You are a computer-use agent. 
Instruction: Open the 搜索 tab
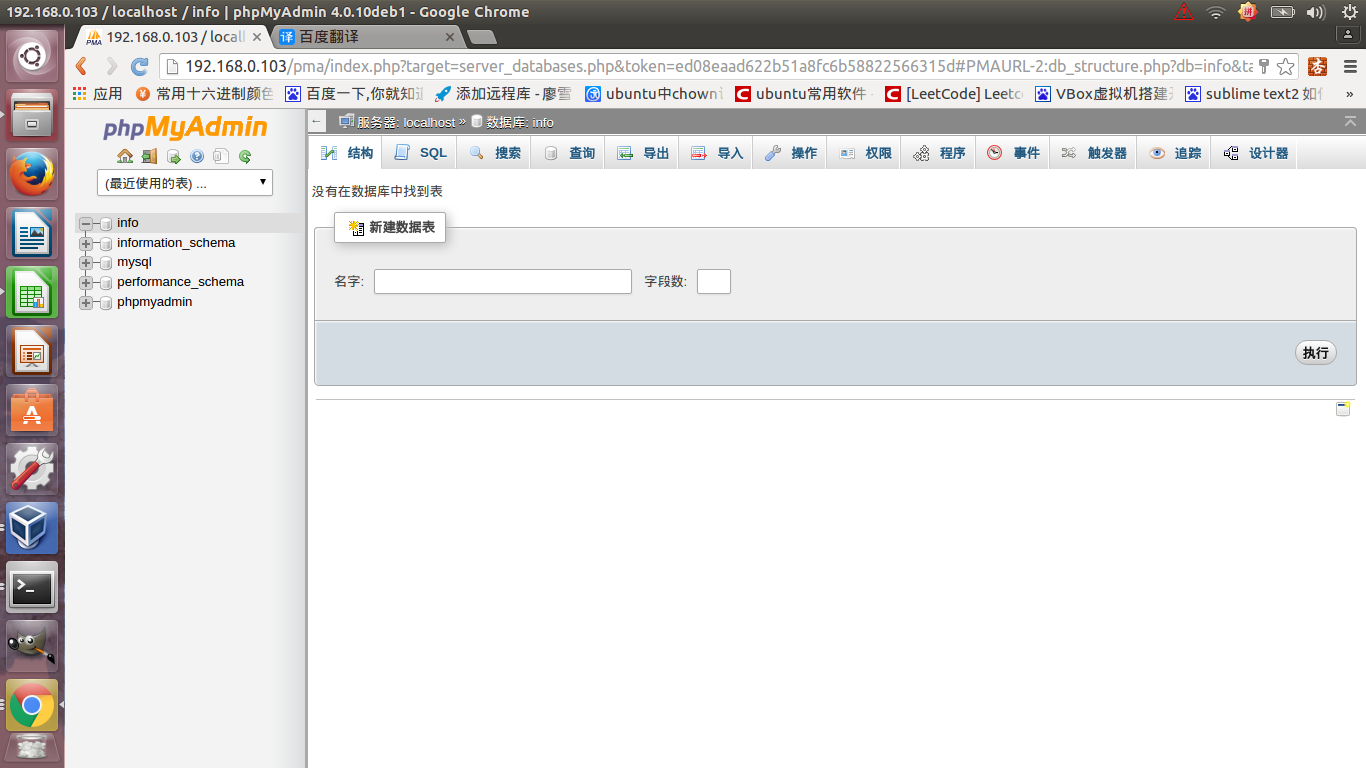click(494, 153)
